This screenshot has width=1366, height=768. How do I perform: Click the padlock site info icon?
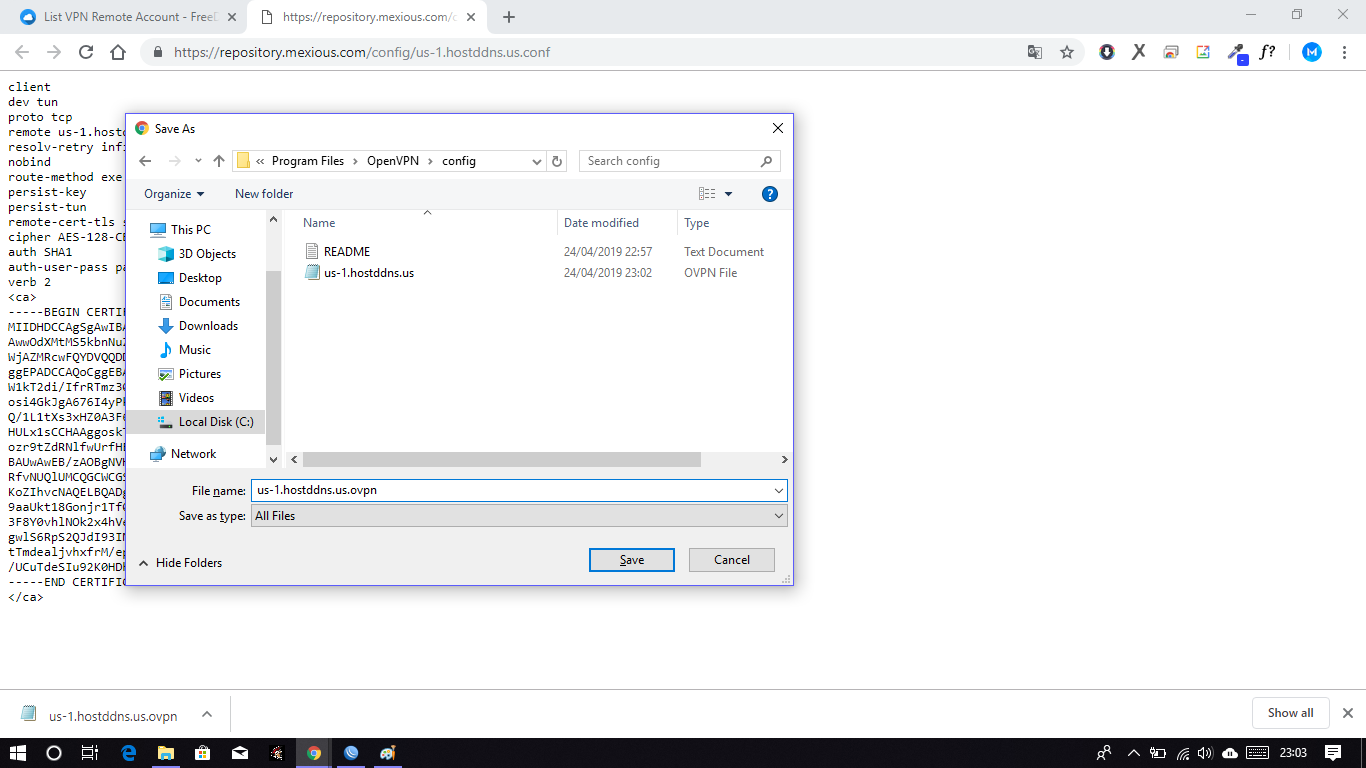158,53
